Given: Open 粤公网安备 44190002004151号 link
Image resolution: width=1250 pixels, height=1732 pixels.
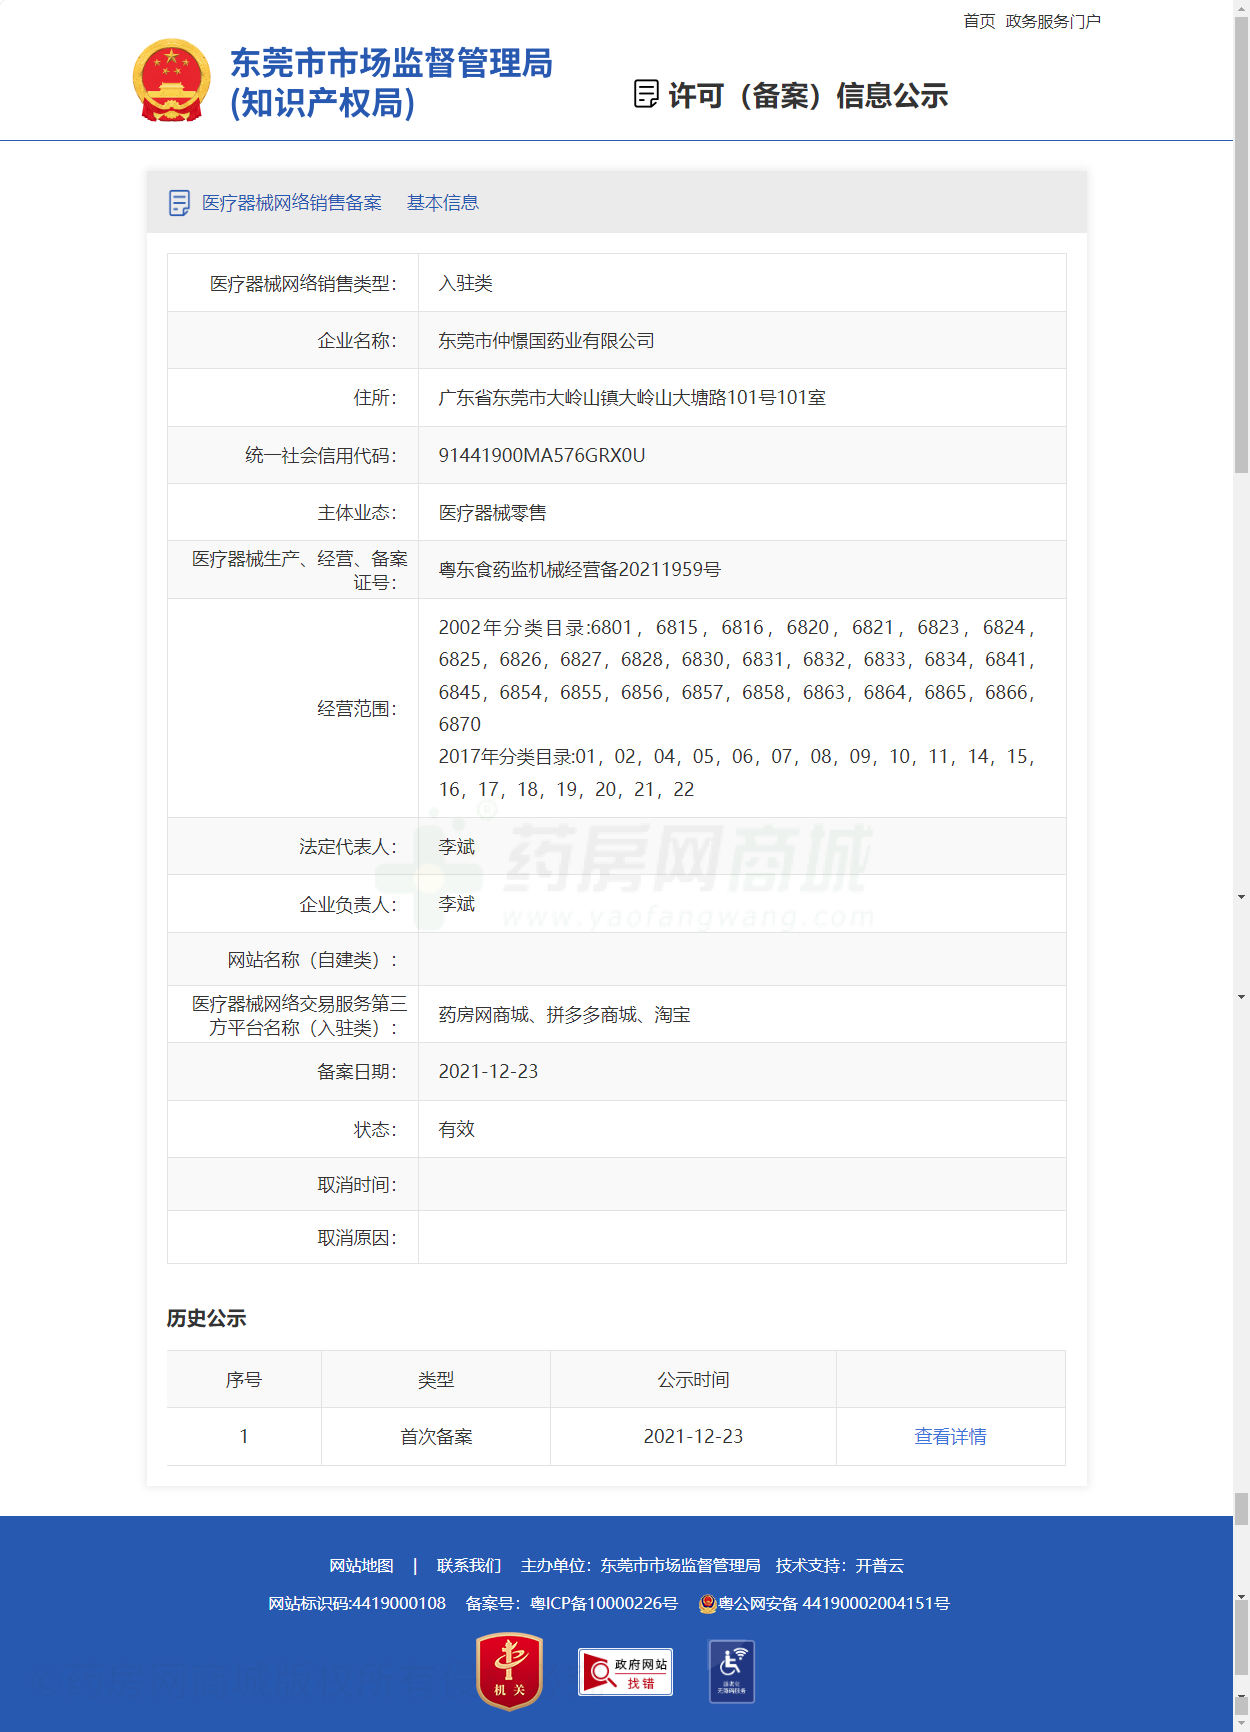Looking at the screenshot, I should click(834, 1603).
